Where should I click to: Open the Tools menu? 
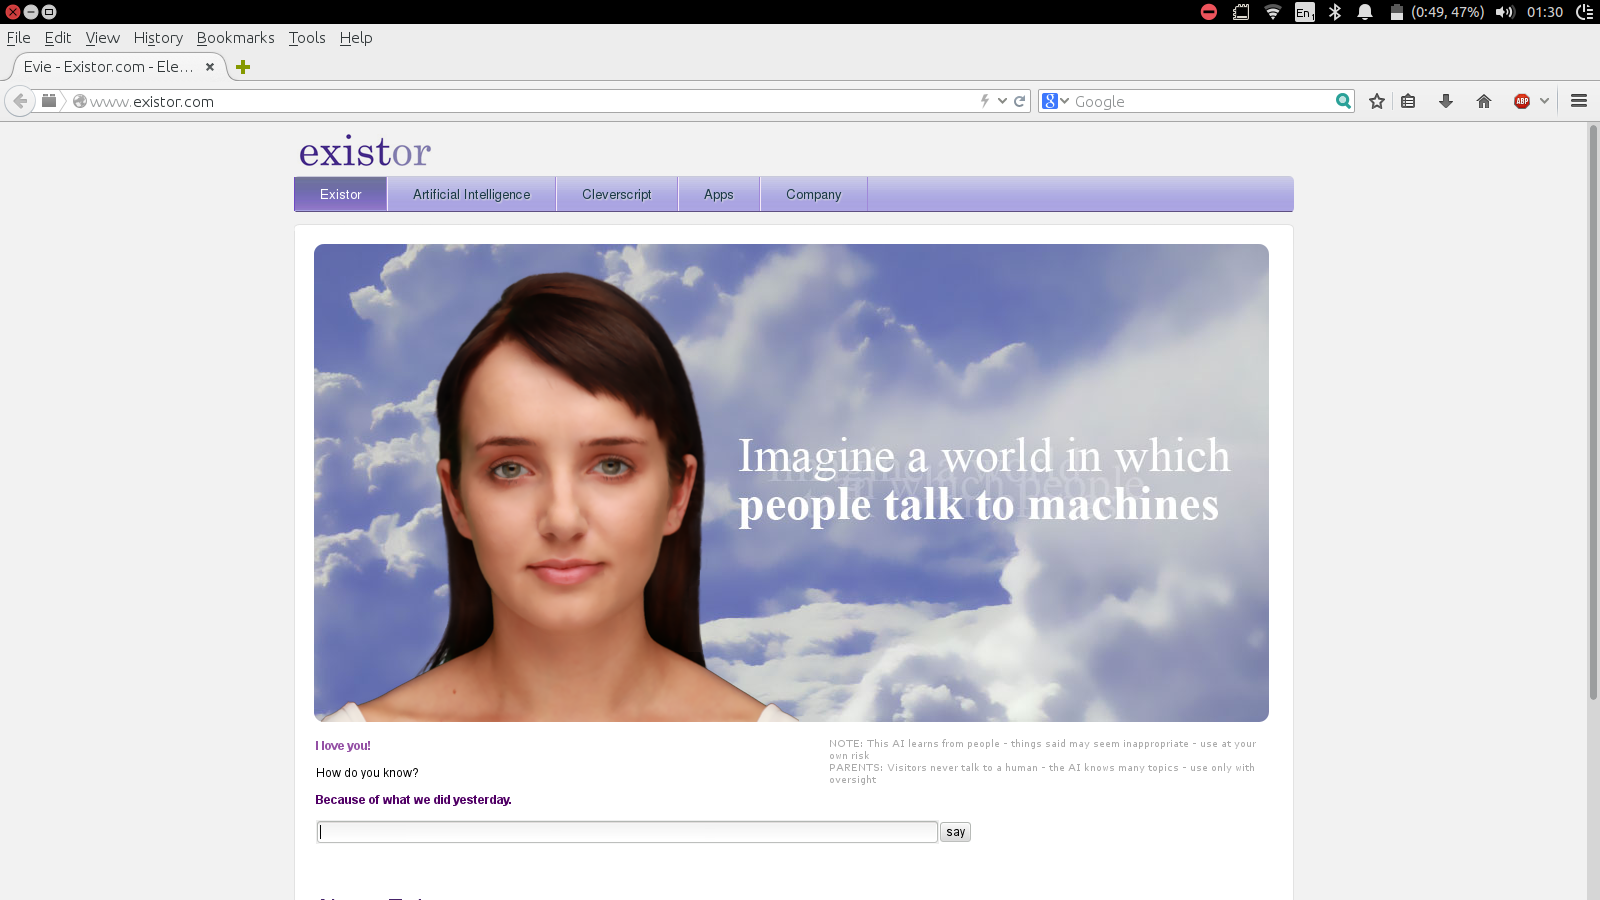pos(307,38)
